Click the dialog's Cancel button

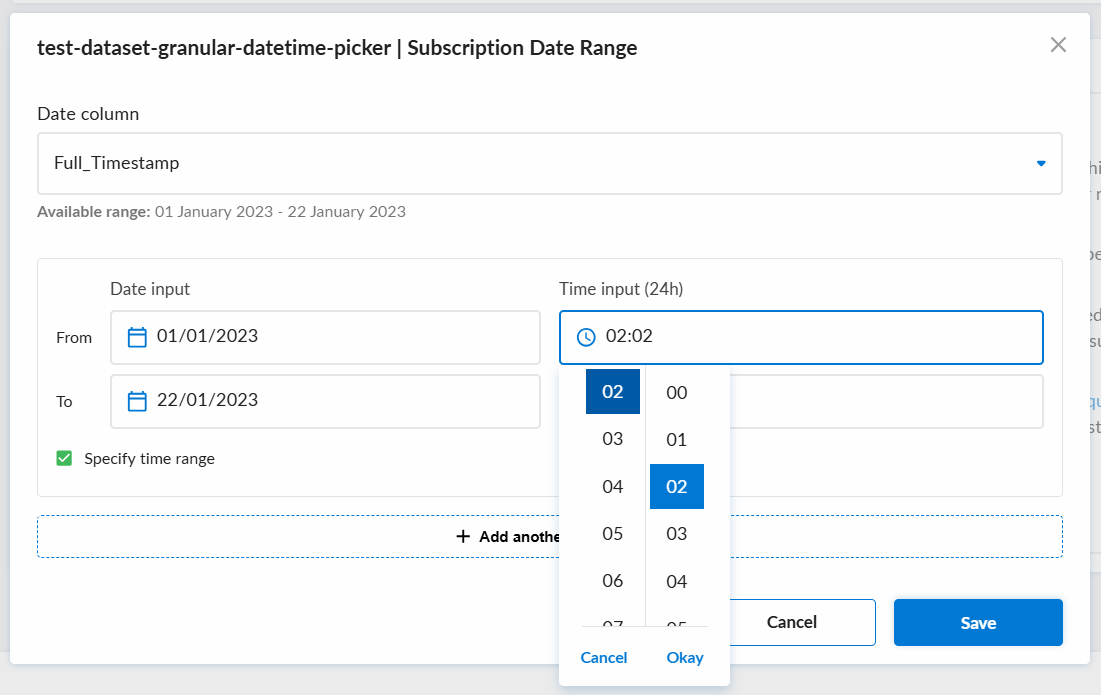tap(791, 623)
